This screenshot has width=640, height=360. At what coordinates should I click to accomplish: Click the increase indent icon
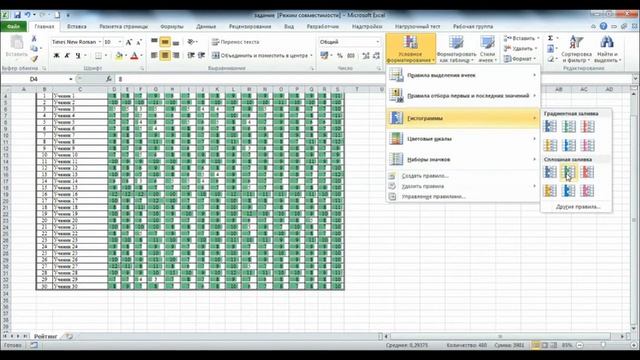(x=201, y=56)
